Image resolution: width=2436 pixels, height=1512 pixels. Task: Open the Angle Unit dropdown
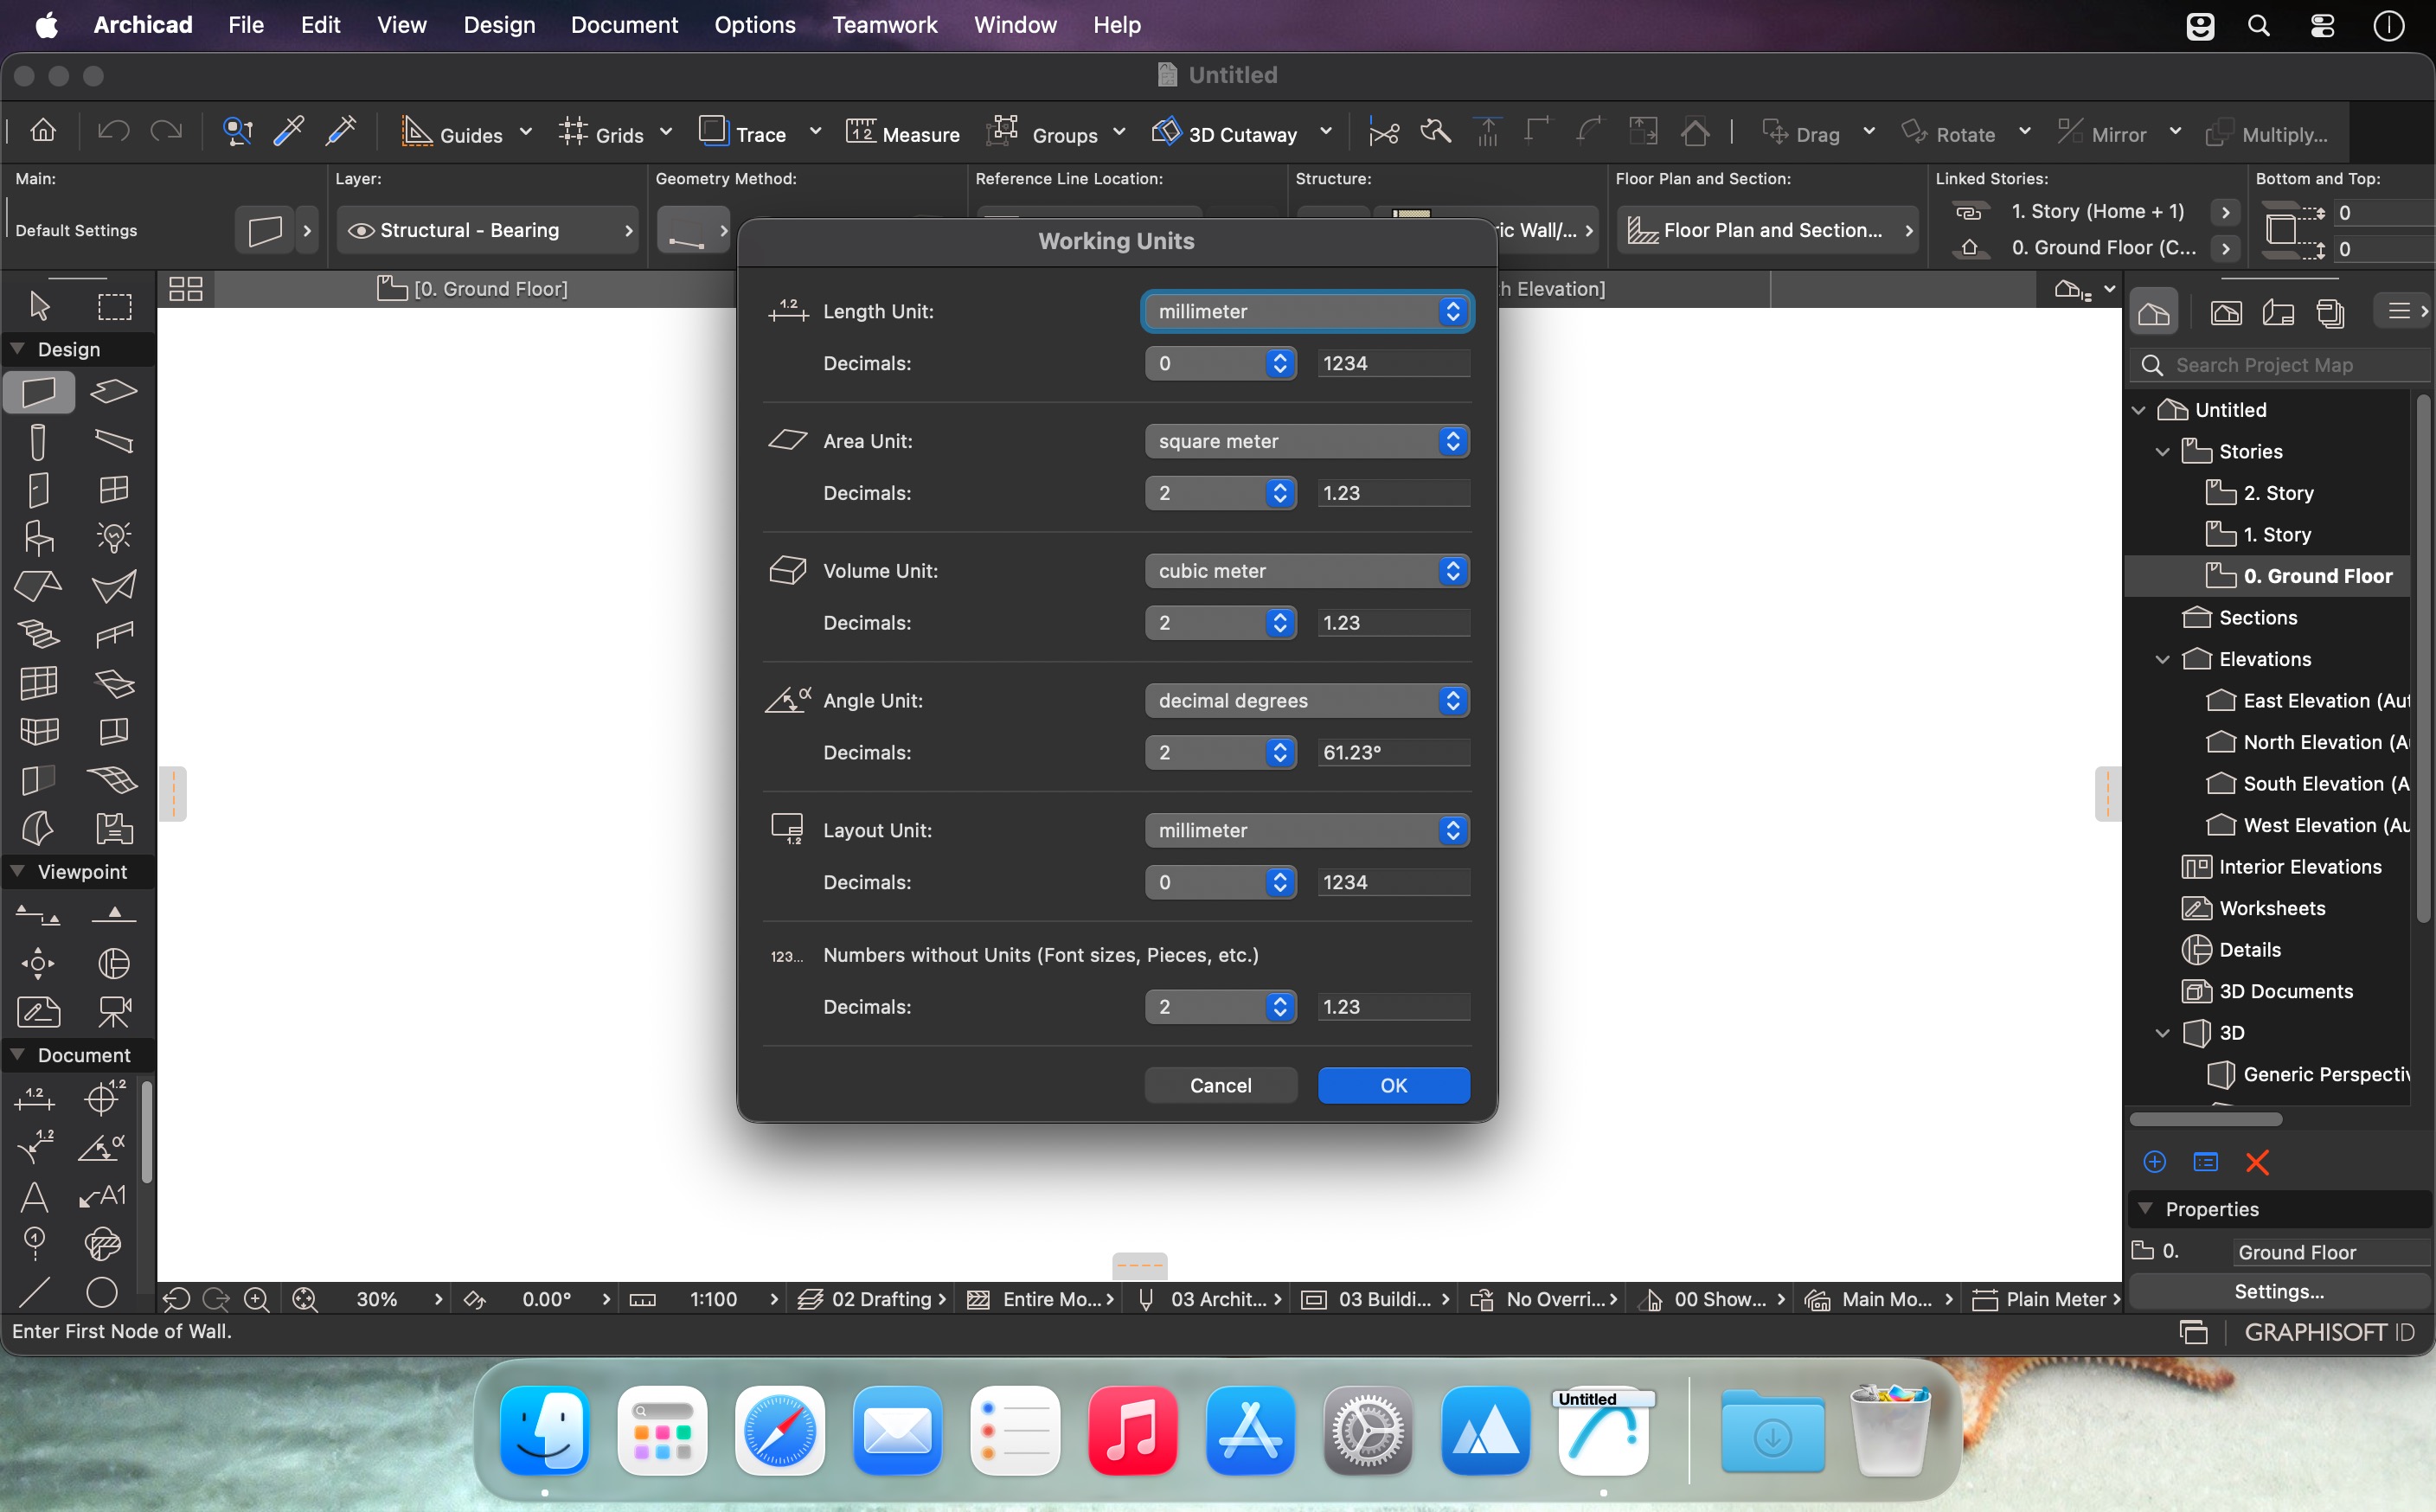(x=1307, y=701)
